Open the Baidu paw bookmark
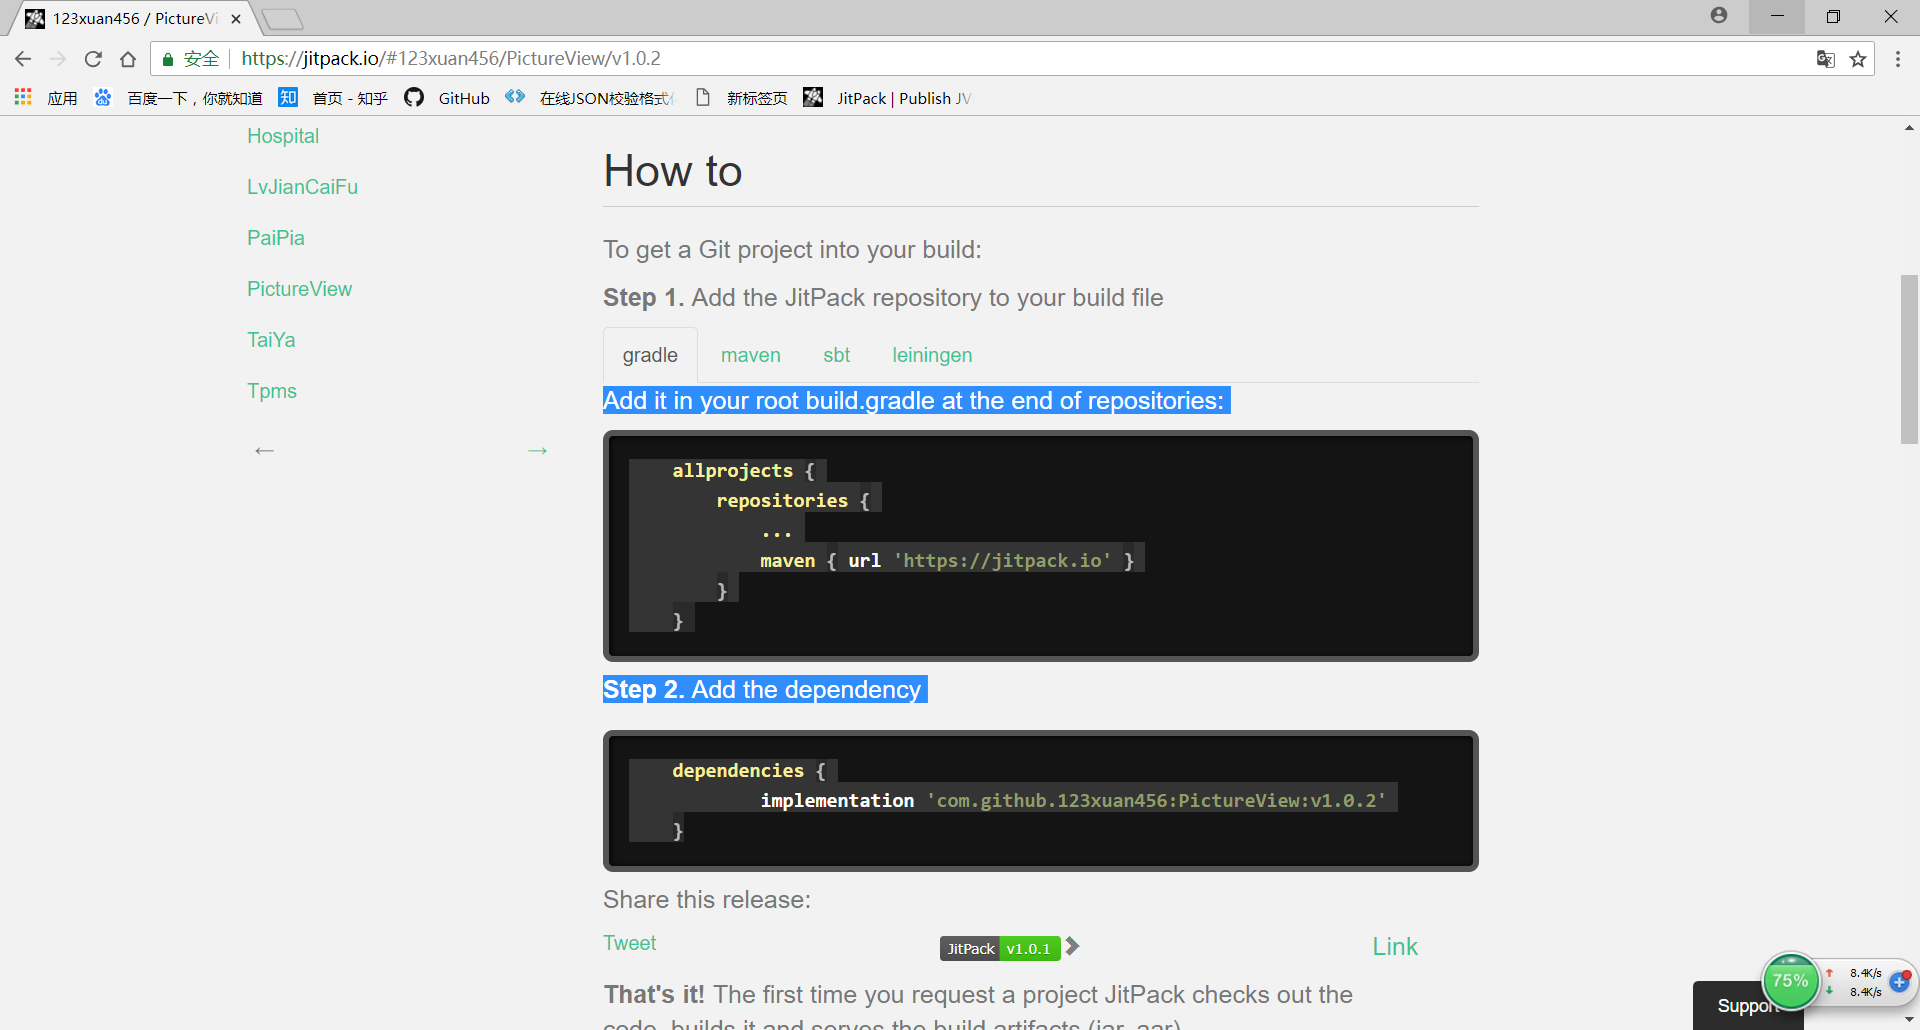1920x1030 pixels. [179, 98]
